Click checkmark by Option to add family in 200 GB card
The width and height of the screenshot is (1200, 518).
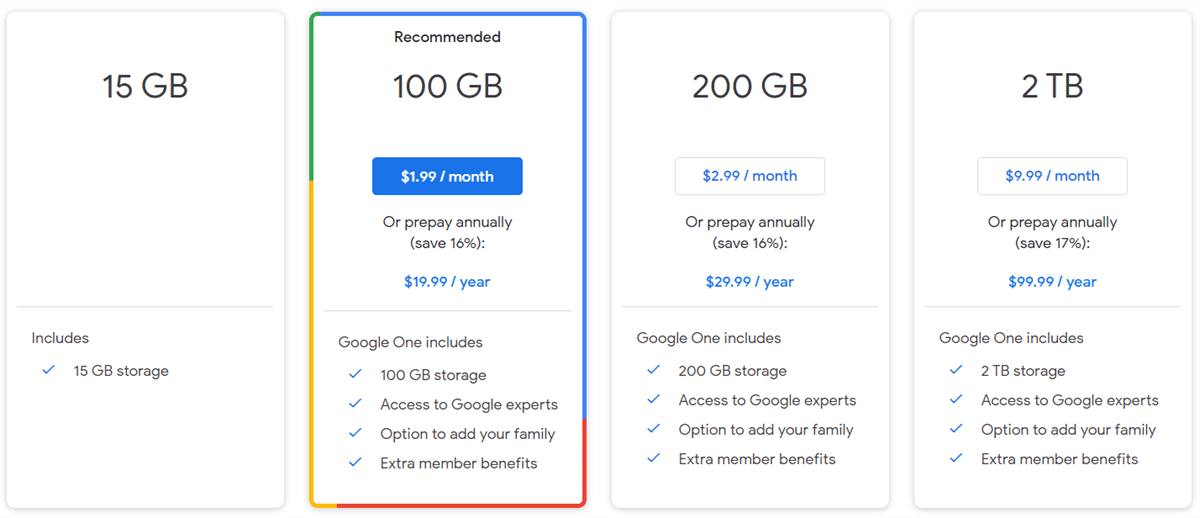click(653, 429)
